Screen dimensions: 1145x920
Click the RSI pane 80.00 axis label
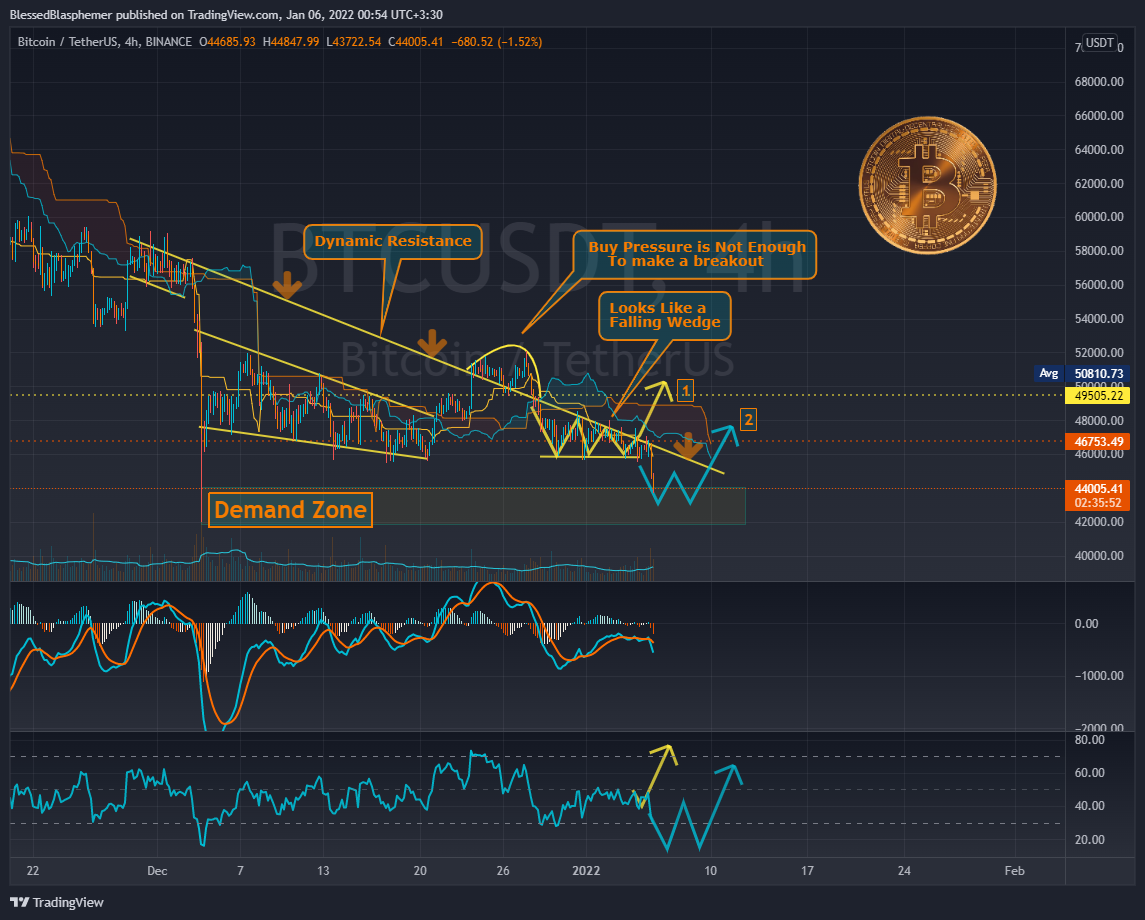point(1090,740)
